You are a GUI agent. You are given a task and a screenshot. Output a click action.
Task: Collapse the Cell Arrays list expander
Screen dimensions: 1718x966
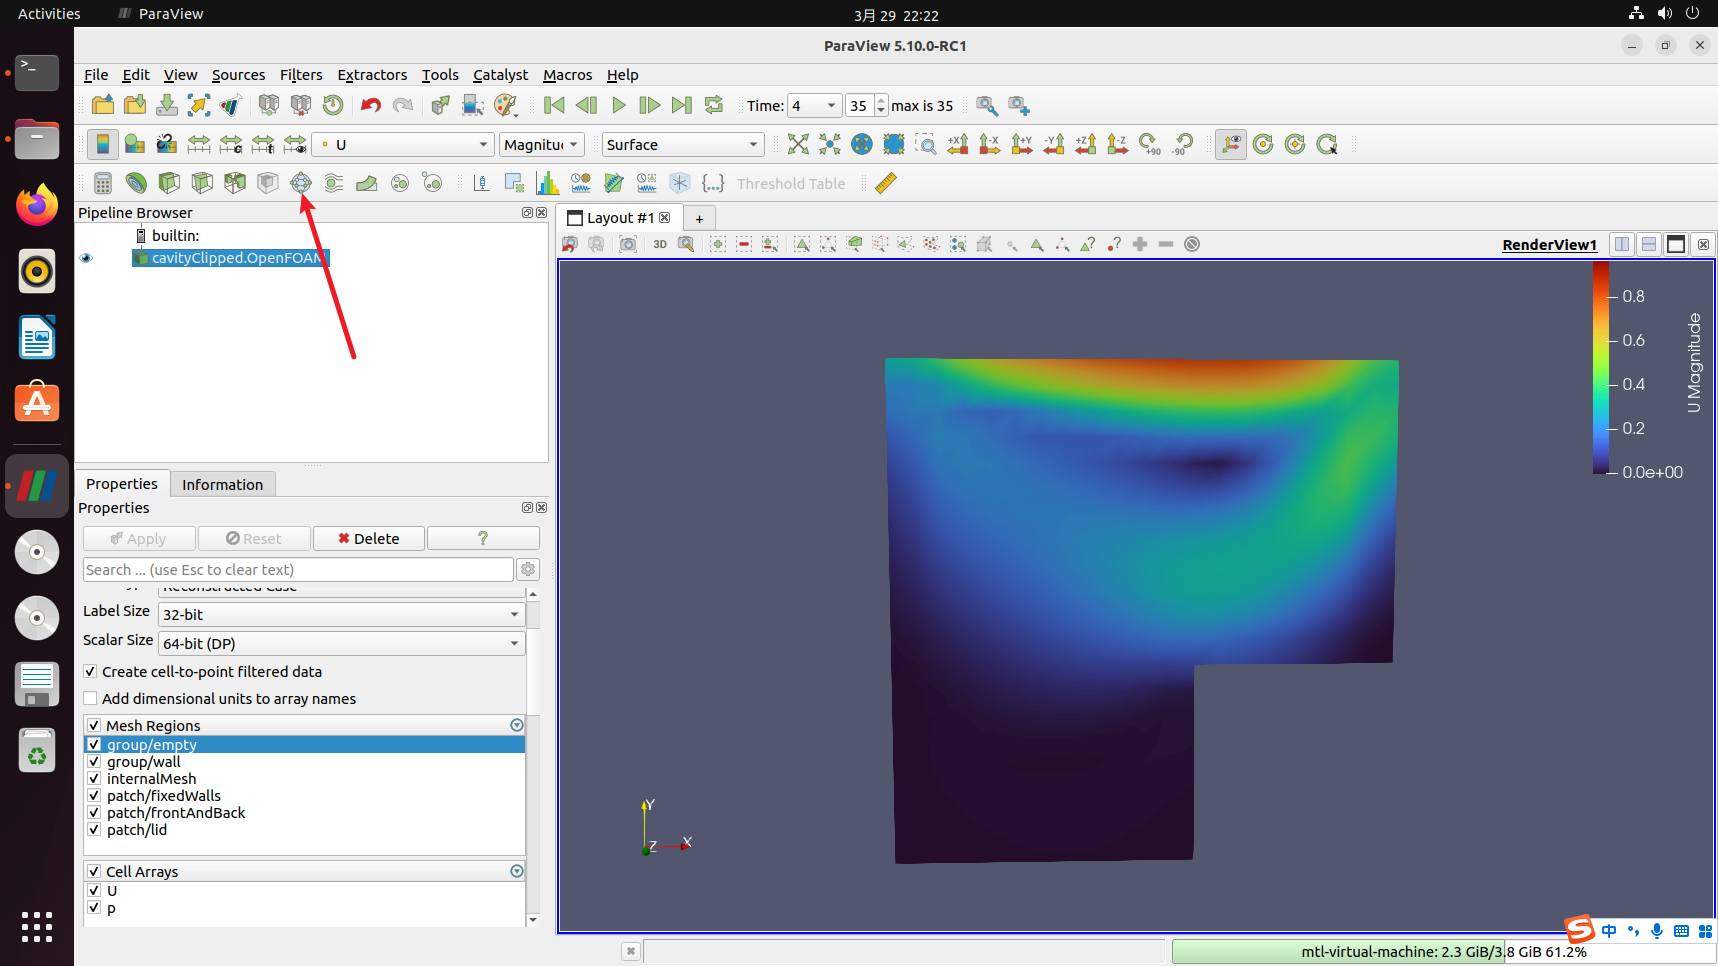coord(517,871)
